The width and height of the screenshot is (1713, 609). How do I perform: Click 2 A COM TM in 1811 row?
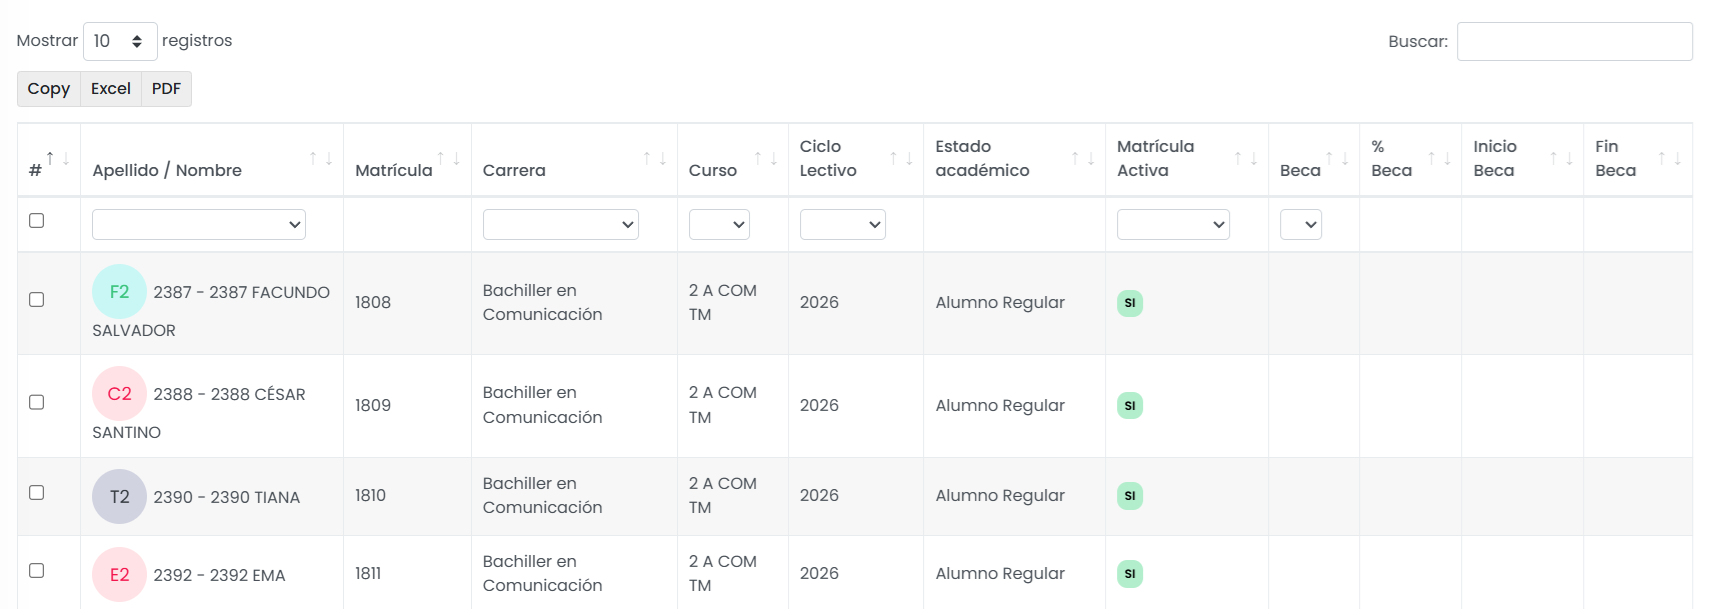pyautogui.click(x=723, y=574)
